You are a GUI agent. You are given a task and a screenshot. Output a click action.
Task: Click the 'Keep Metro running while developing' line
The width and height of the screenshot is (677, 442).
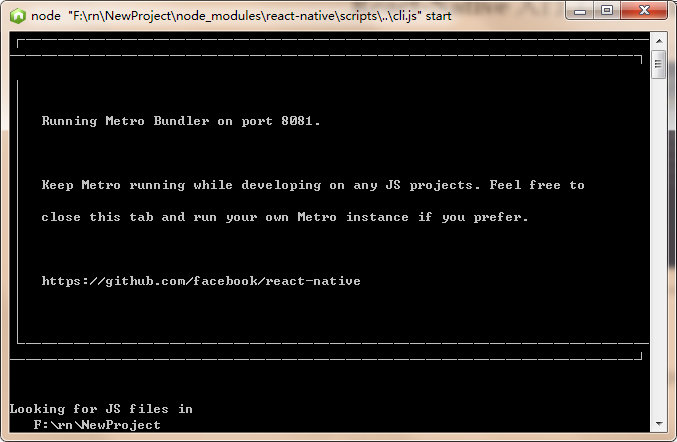[x=313, y=185]
